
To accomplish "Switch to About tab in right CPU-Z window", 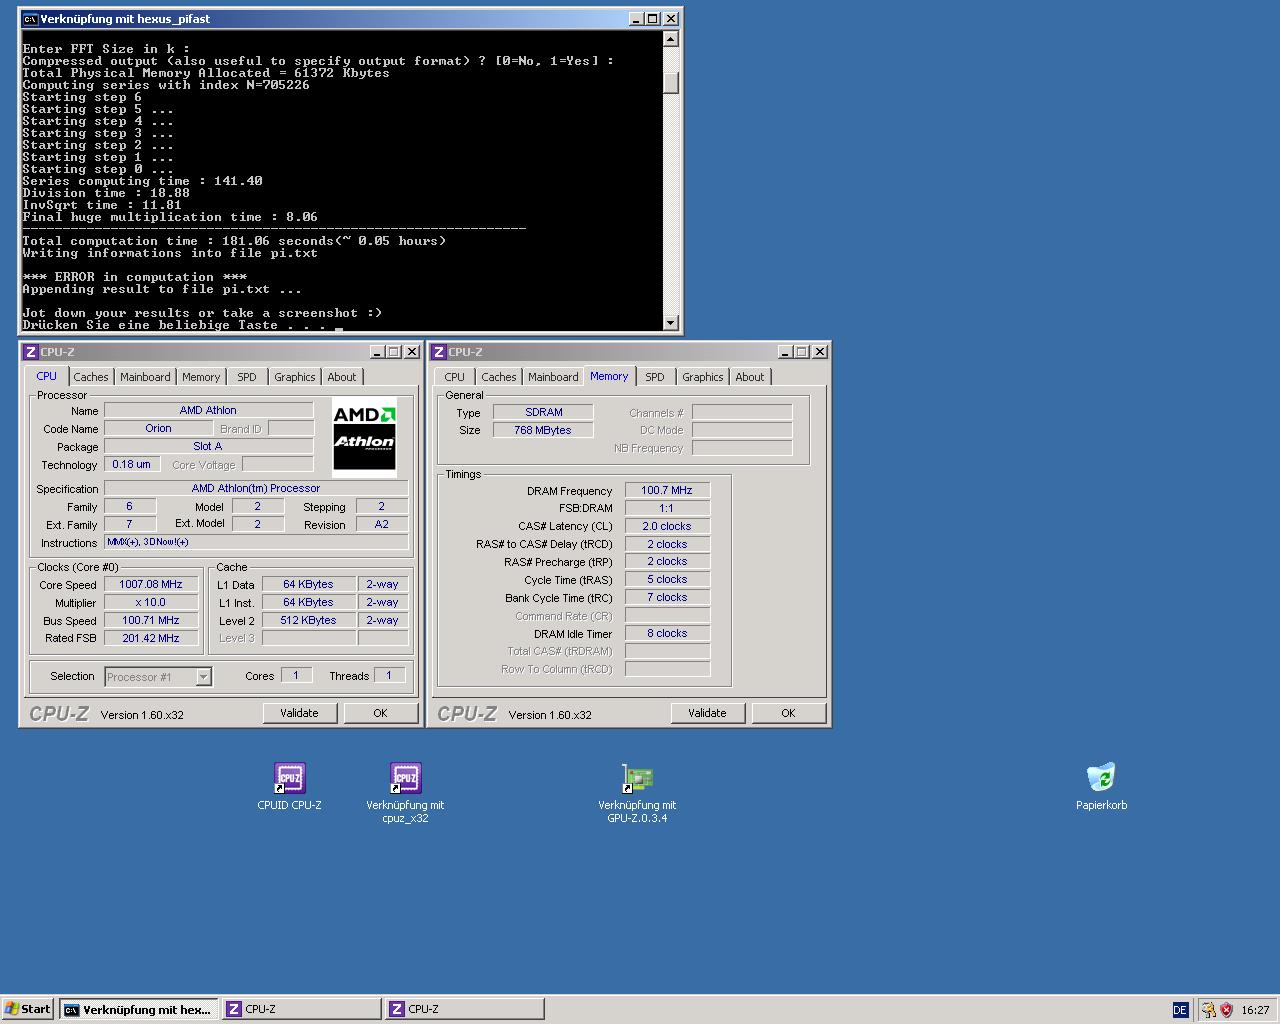I will [750, 377].
